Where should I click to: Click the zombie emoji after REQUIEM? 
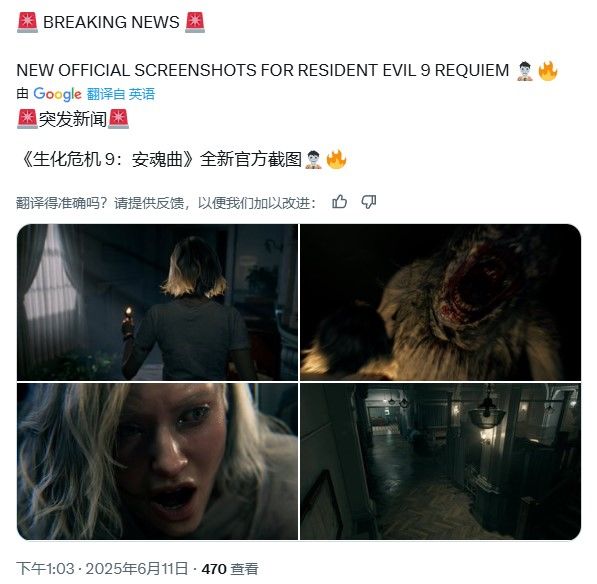525,70
